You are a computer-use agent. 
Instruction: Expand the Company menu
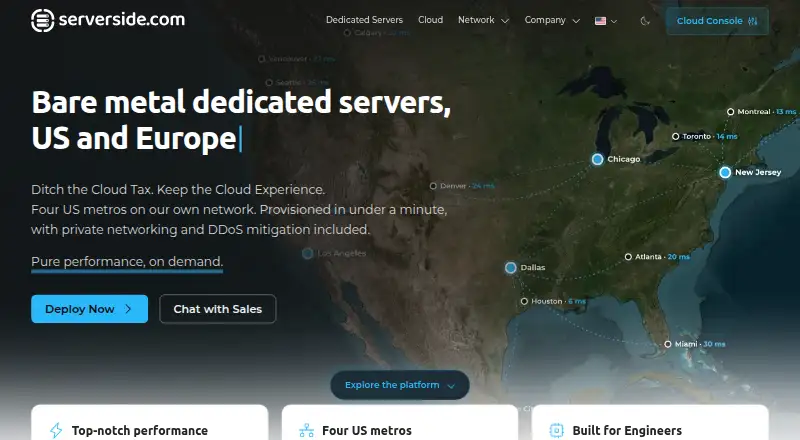[x=552, y=20]
